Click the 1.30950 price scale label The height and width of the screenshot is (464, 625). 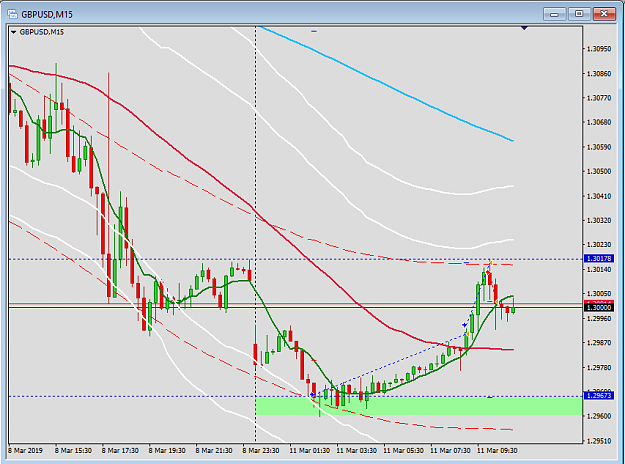point(599,49)
